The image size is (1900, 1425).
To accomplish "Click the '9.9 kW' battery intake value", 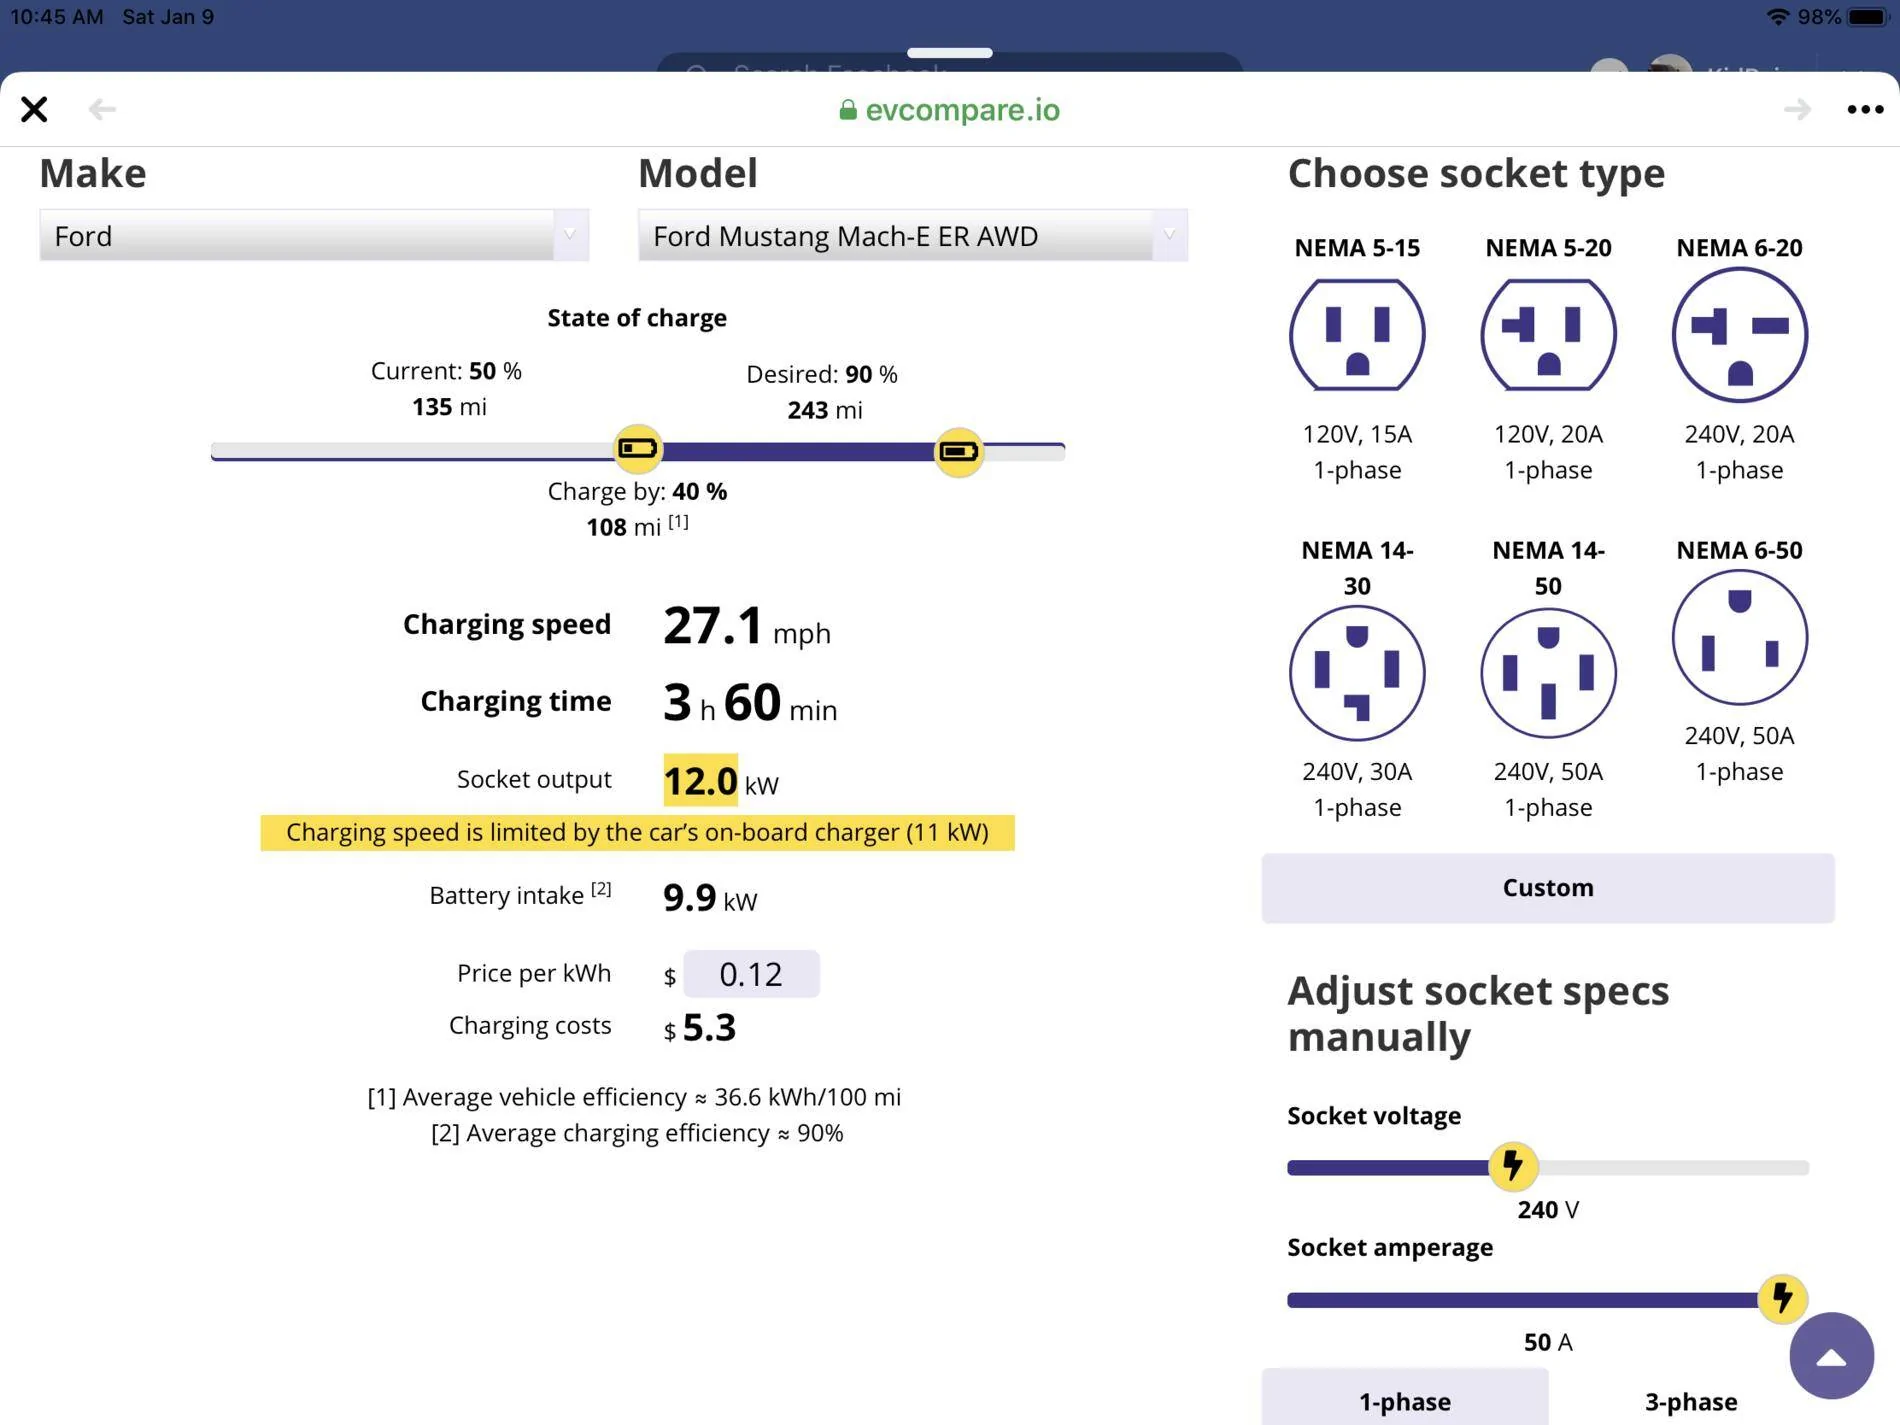I will 710,898.
